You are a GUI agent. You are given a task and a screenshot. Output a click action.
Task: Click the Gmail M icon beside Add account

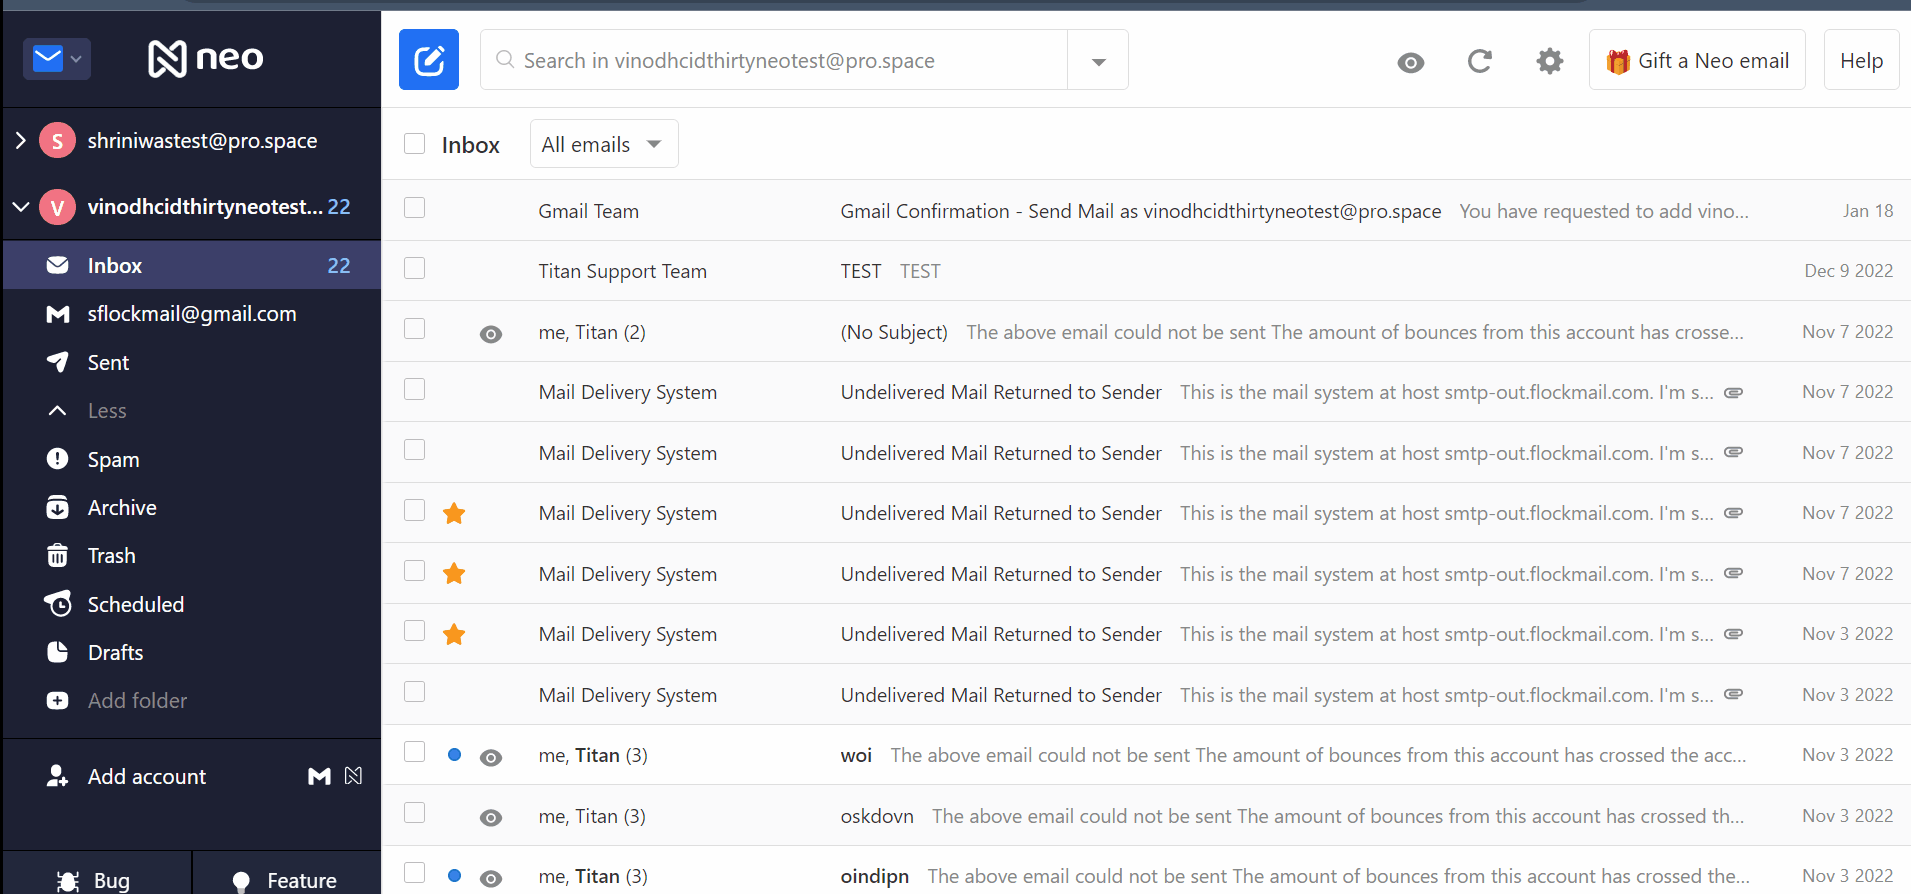tap(319, 776)
